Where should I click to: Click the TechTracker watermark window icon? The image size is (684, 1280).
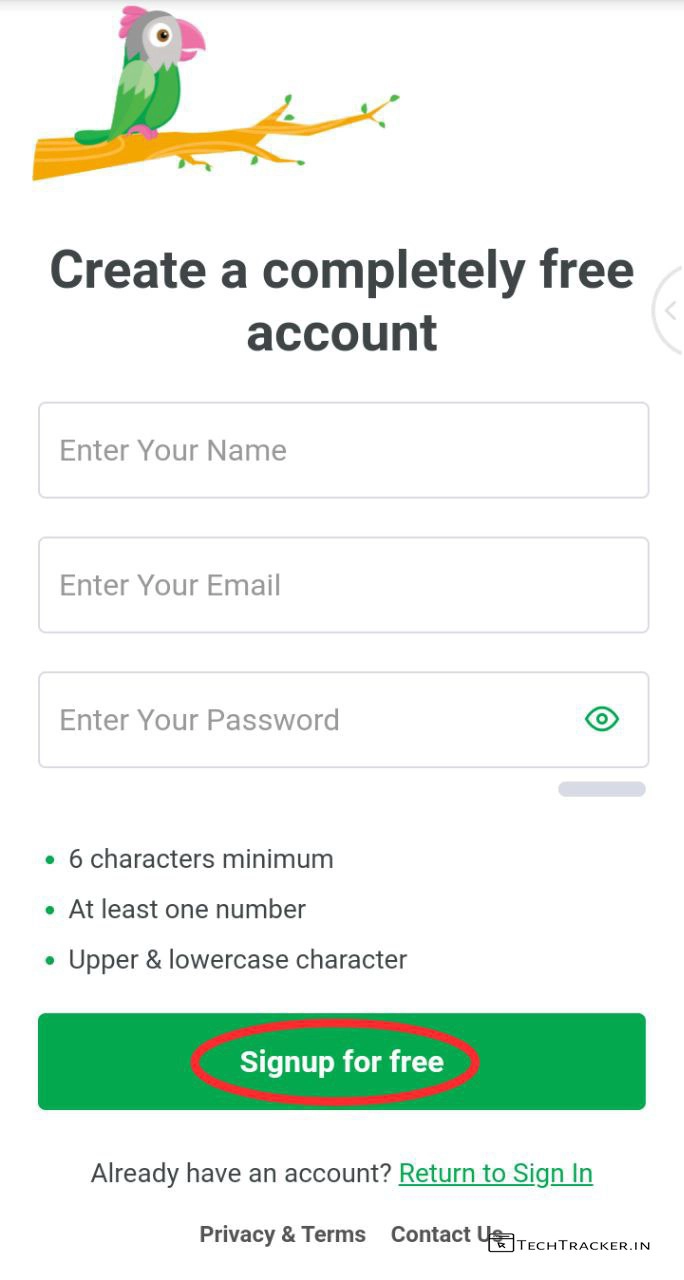pyautogui.click(x=501, y=1244)
